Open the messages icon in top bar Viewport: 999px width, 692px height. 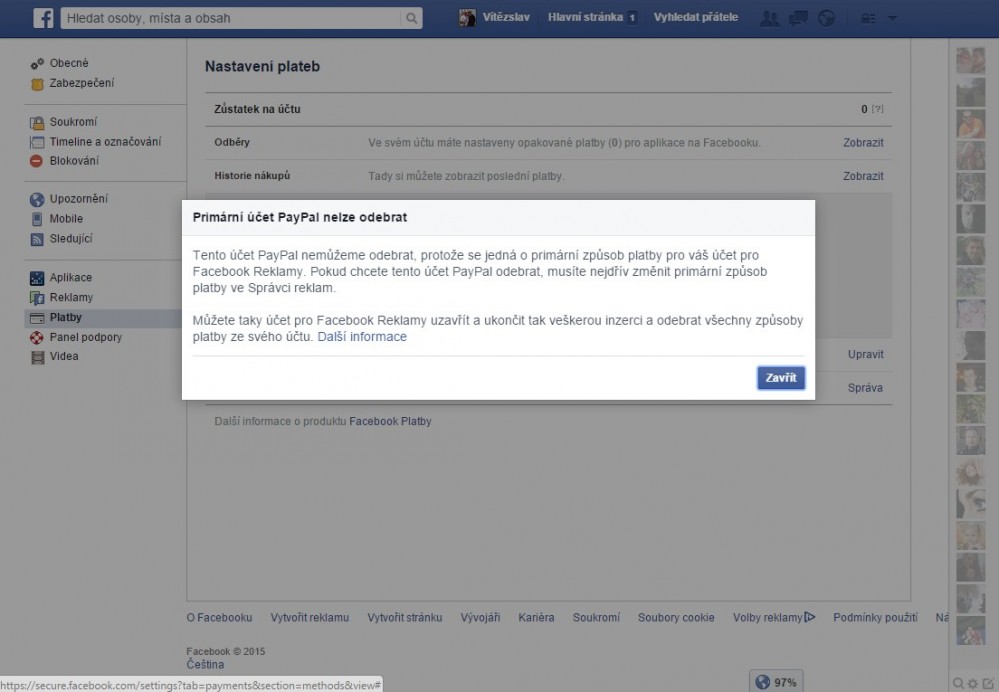(798, 18)
